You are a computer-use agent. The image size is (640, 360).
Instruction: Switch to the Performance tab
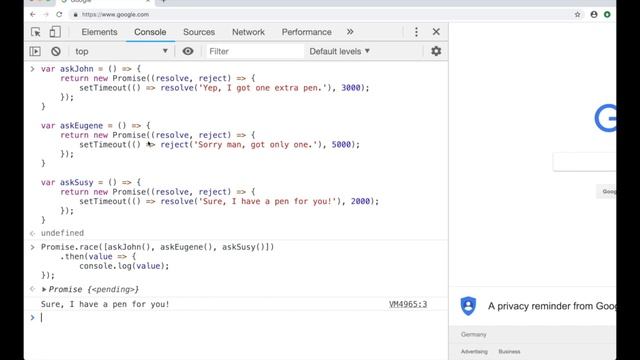click(307, 32)
